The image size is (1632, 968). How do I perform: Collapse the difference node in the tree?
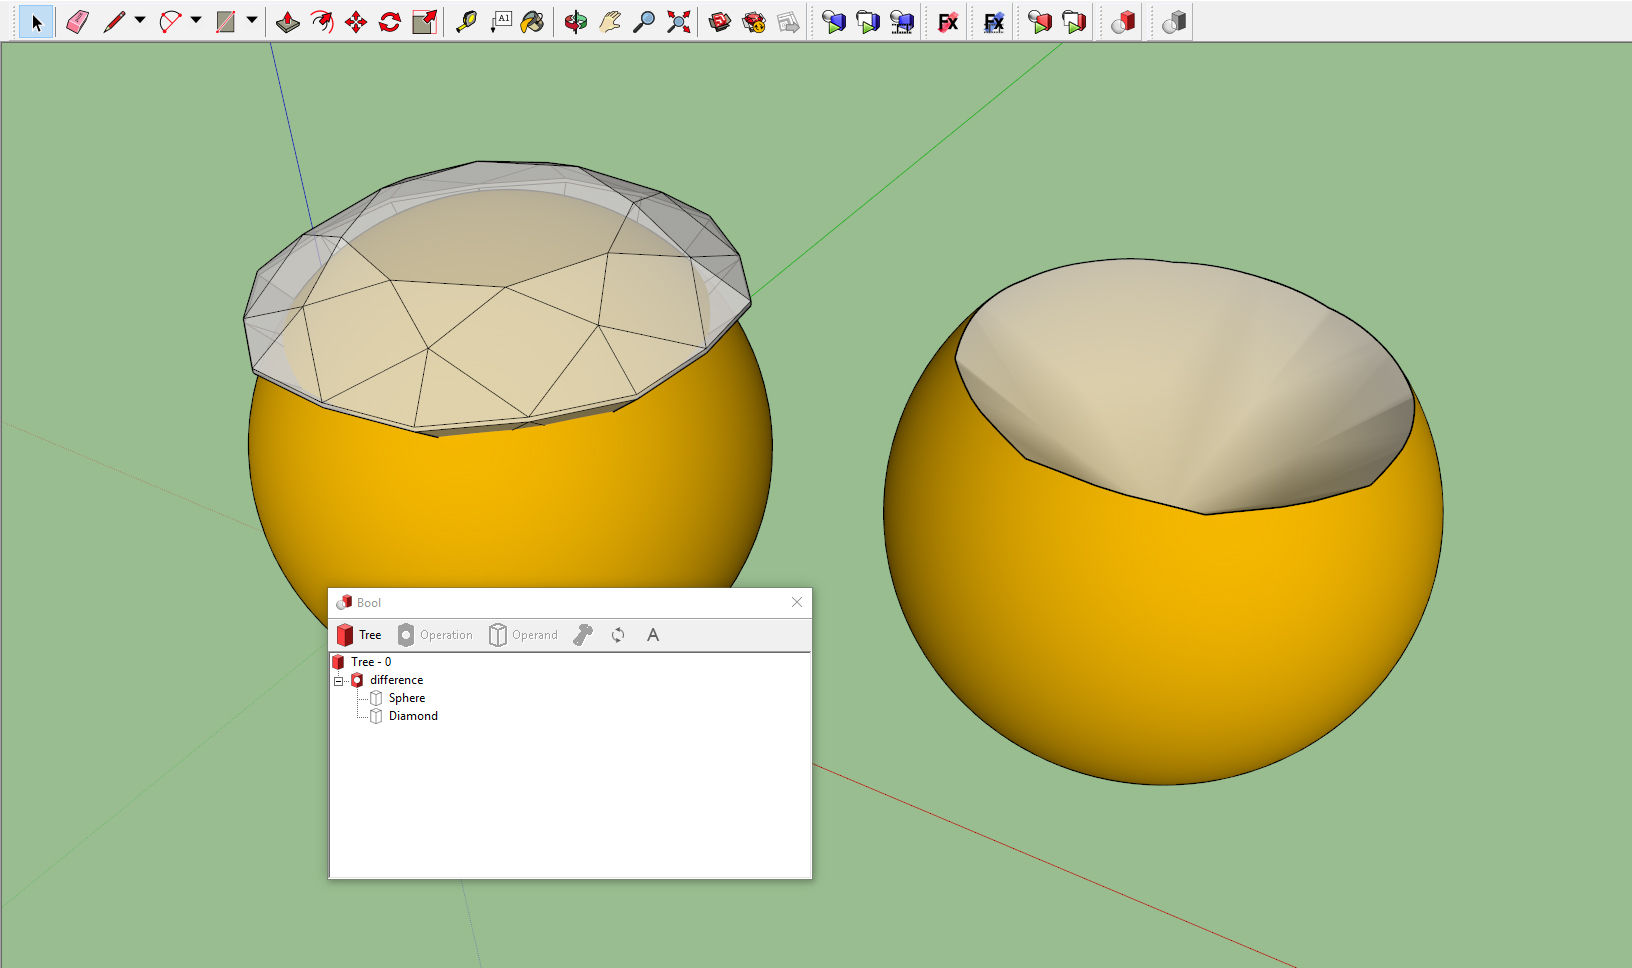click(338, 681)
